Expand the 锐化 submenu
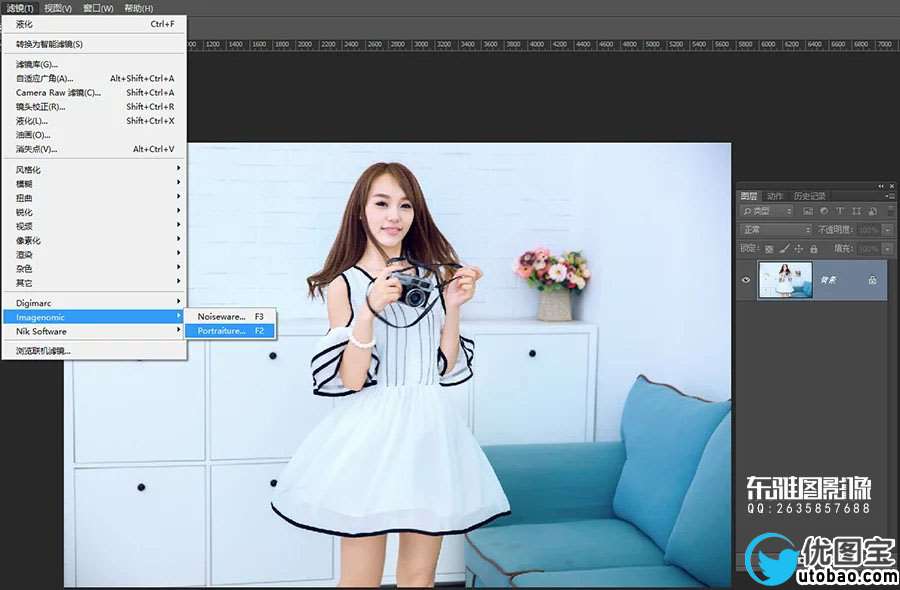The width and height of the screenshot is (900, 590). pos(95,212)
